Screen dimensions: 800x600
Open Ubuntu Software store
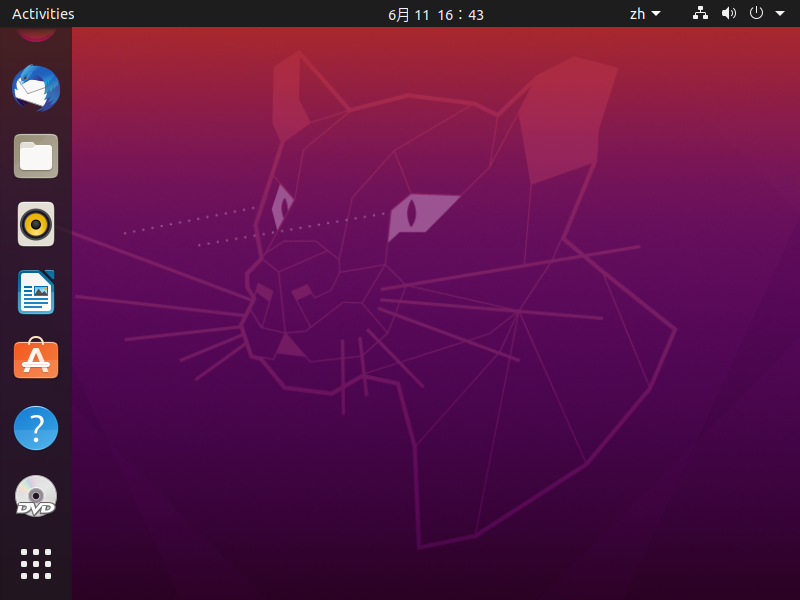pyautogui.click(x=36, y=358)
